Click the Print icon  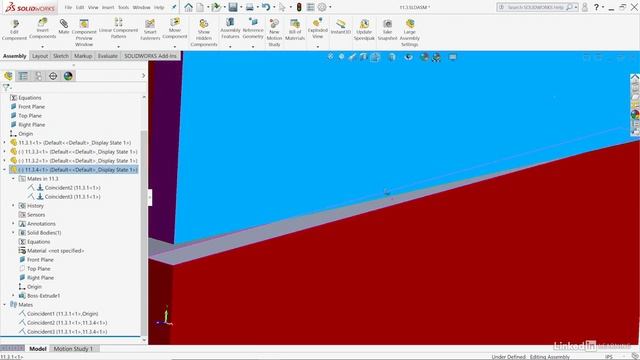pyautogui.click(x=249, y=7)
